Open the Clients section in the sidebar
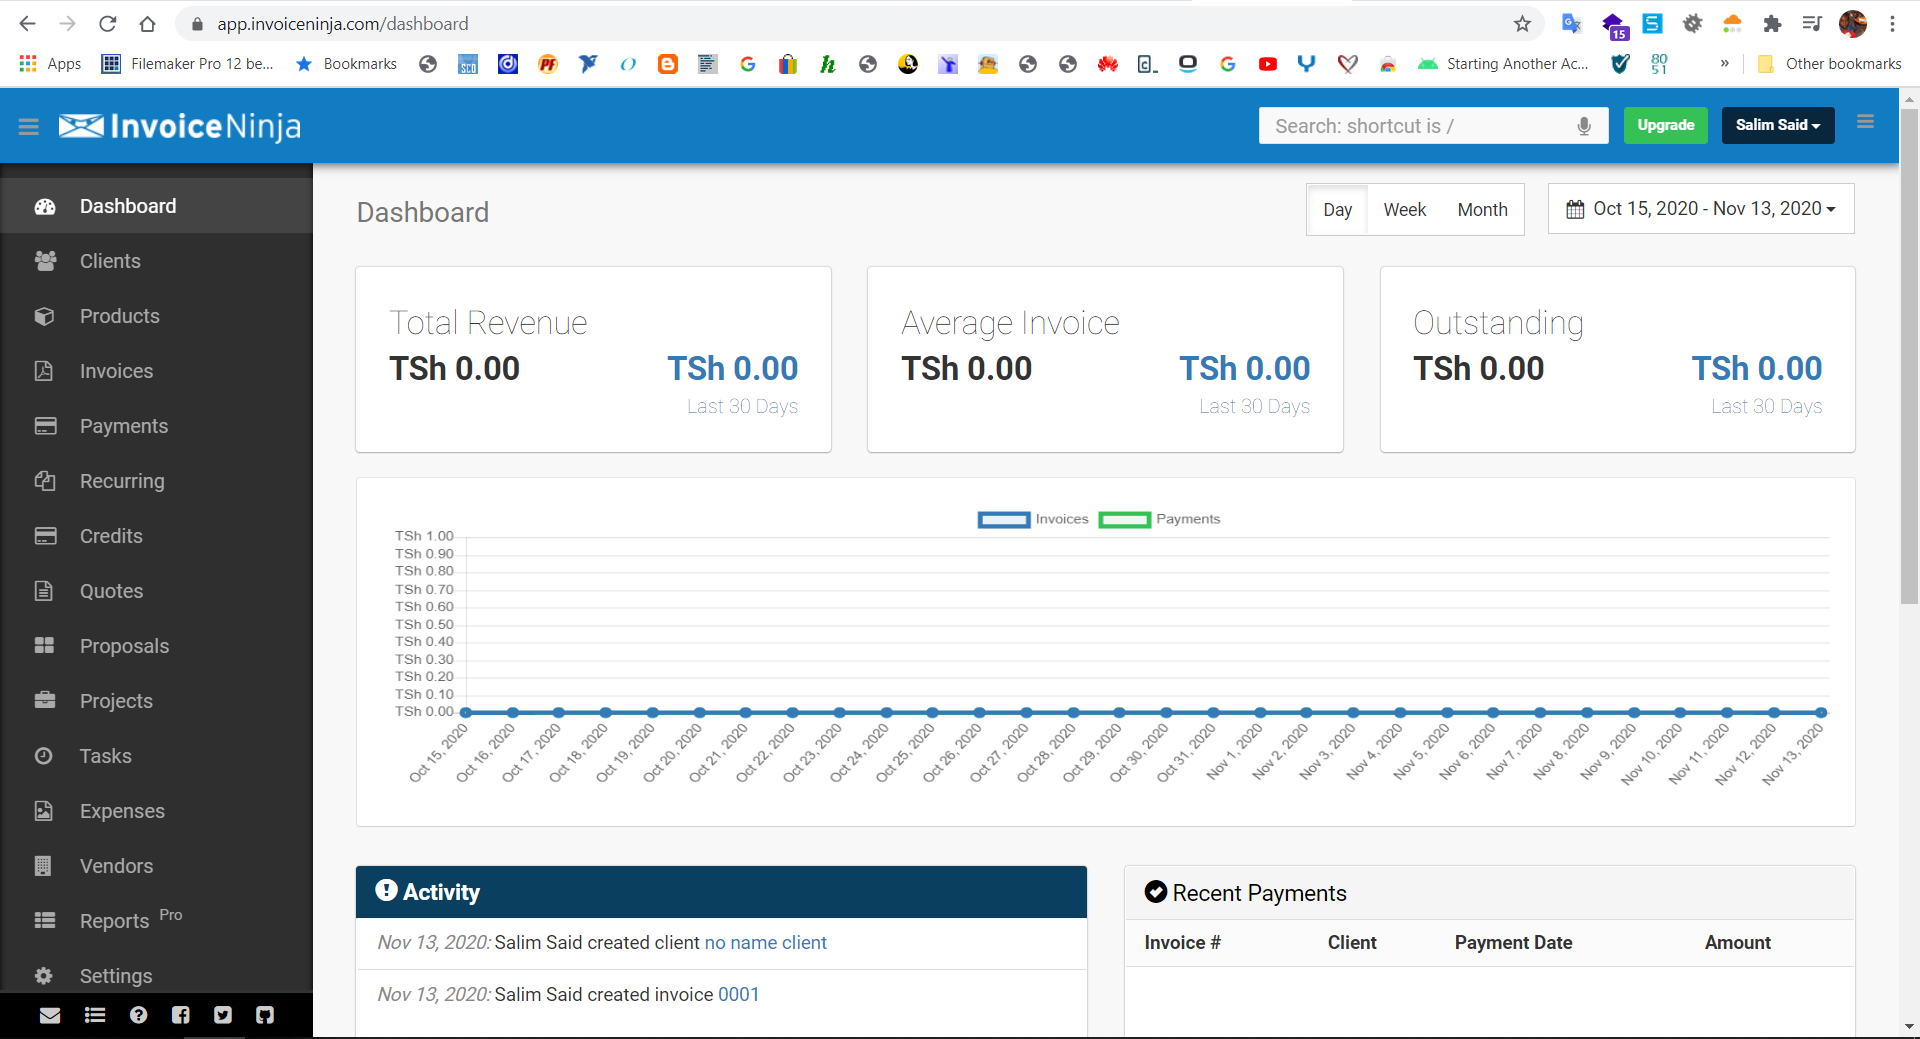The height and width of the screenshot is (1039, 1920). [x=110, y=261]
